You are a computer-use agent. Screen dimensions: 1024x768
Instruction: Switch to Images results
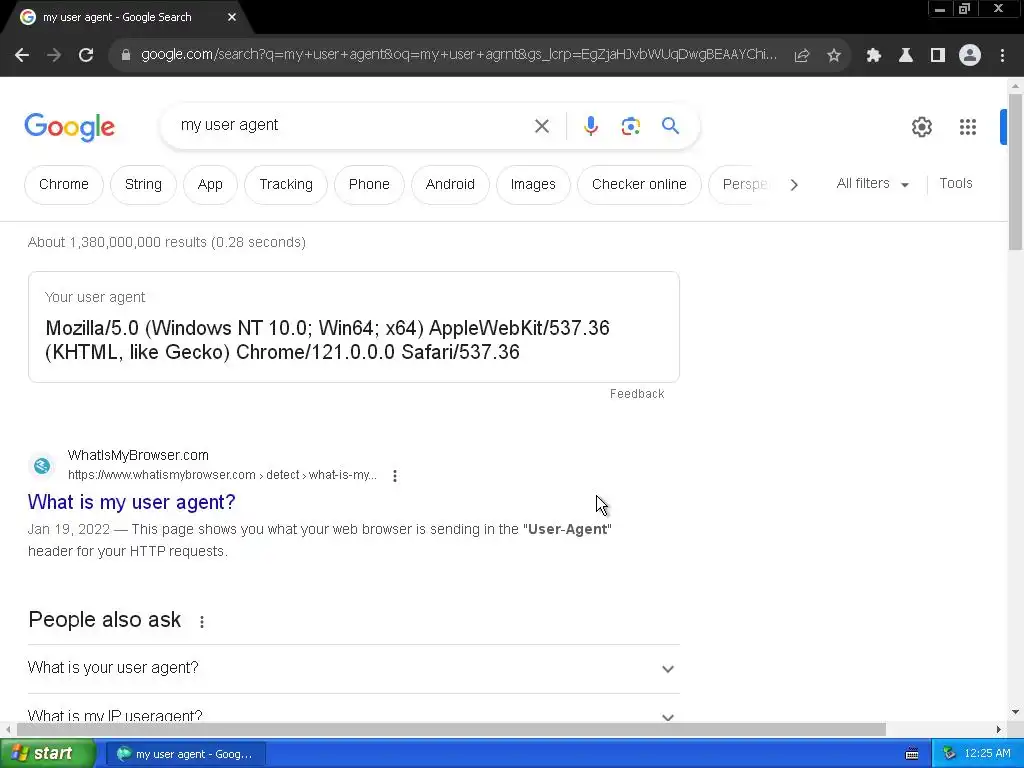[533, 185]
